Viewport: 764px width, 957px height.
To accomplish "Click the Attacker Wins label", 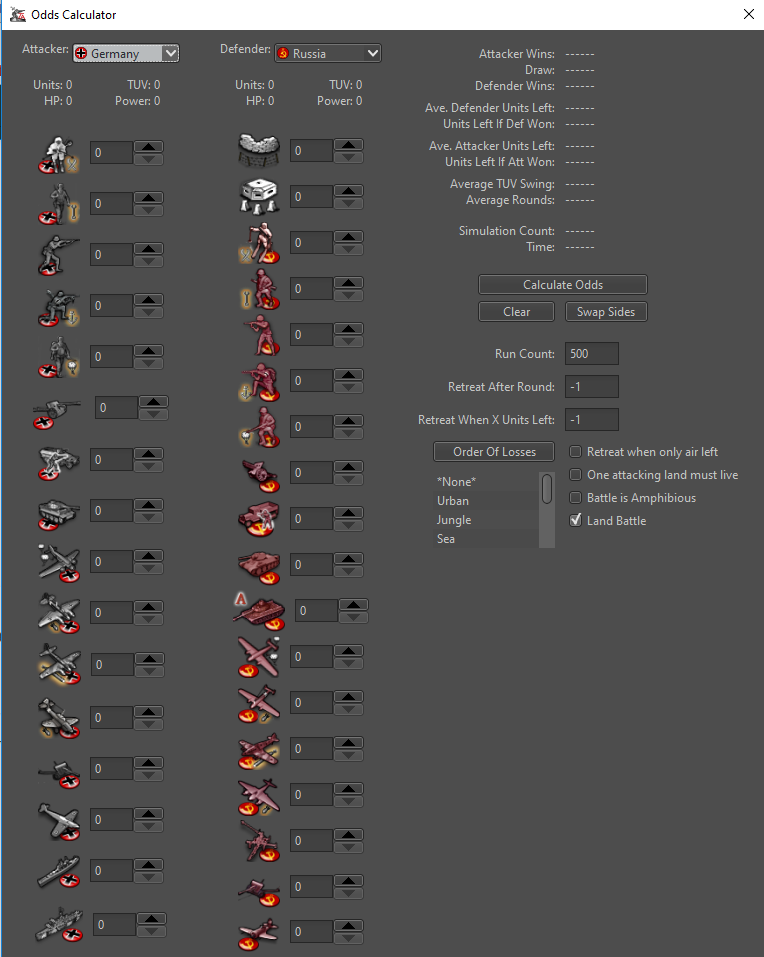I will pyautogui.click(x=516, y=54).
